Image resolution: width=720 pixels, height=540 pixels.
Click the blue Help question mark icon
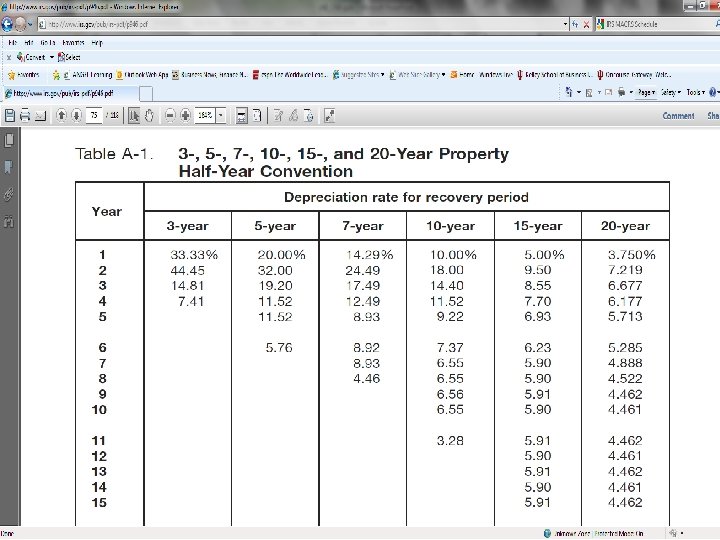pyautogui.click(x=712, y=92)
